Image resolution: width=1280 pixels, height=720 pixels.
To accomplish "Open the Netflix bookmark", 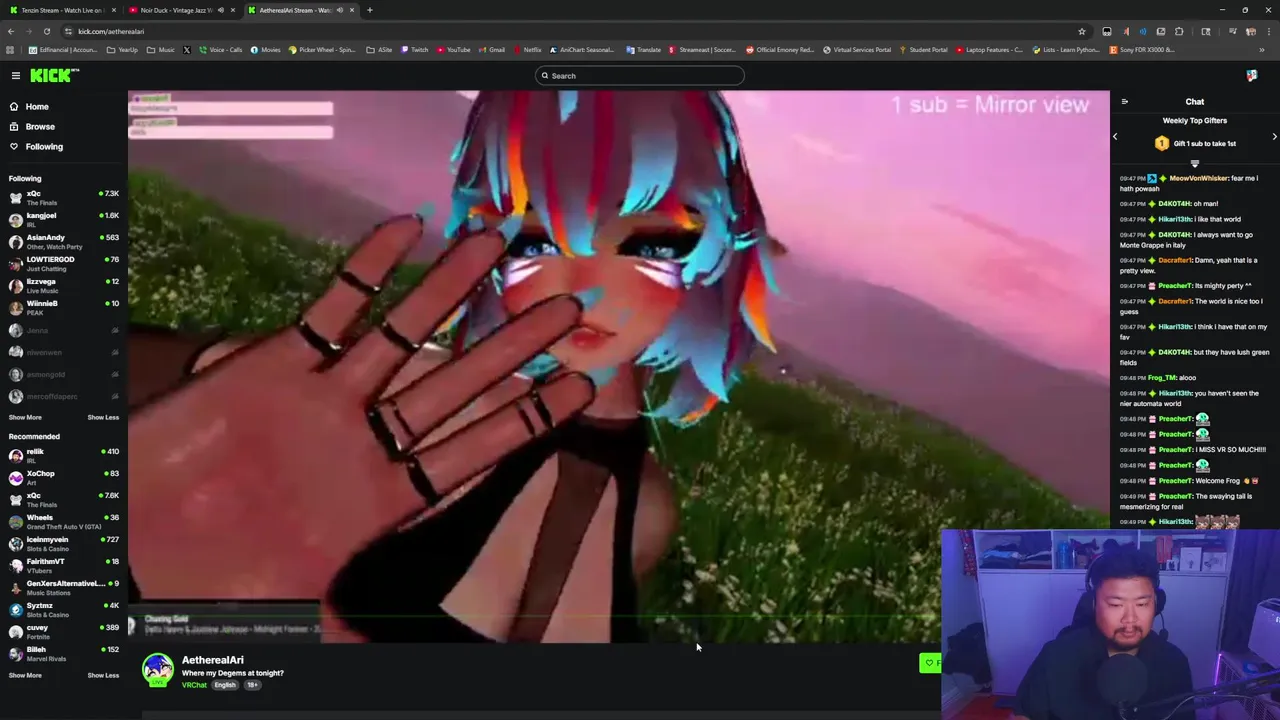I will coord(527,50).
